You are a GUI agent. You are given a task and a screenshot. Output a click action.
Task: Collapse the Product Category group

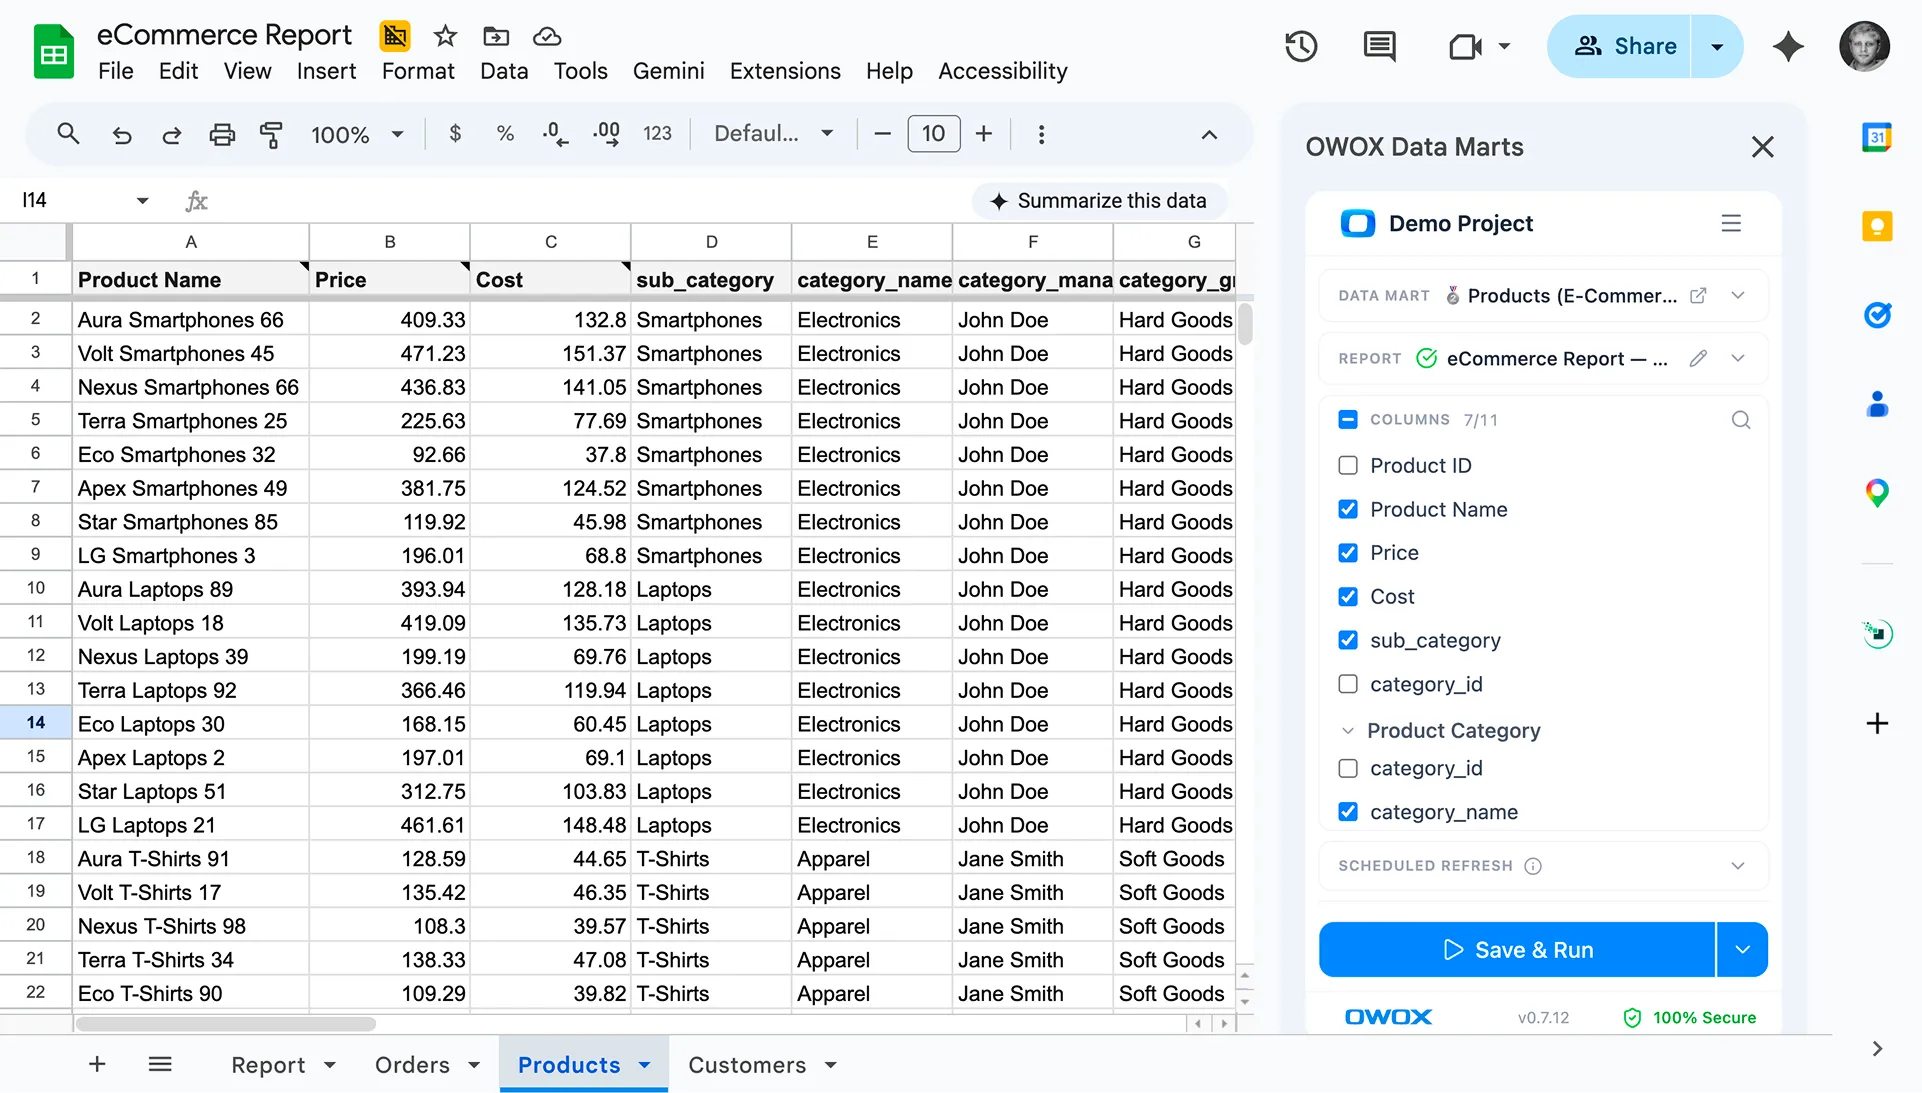1347,731
